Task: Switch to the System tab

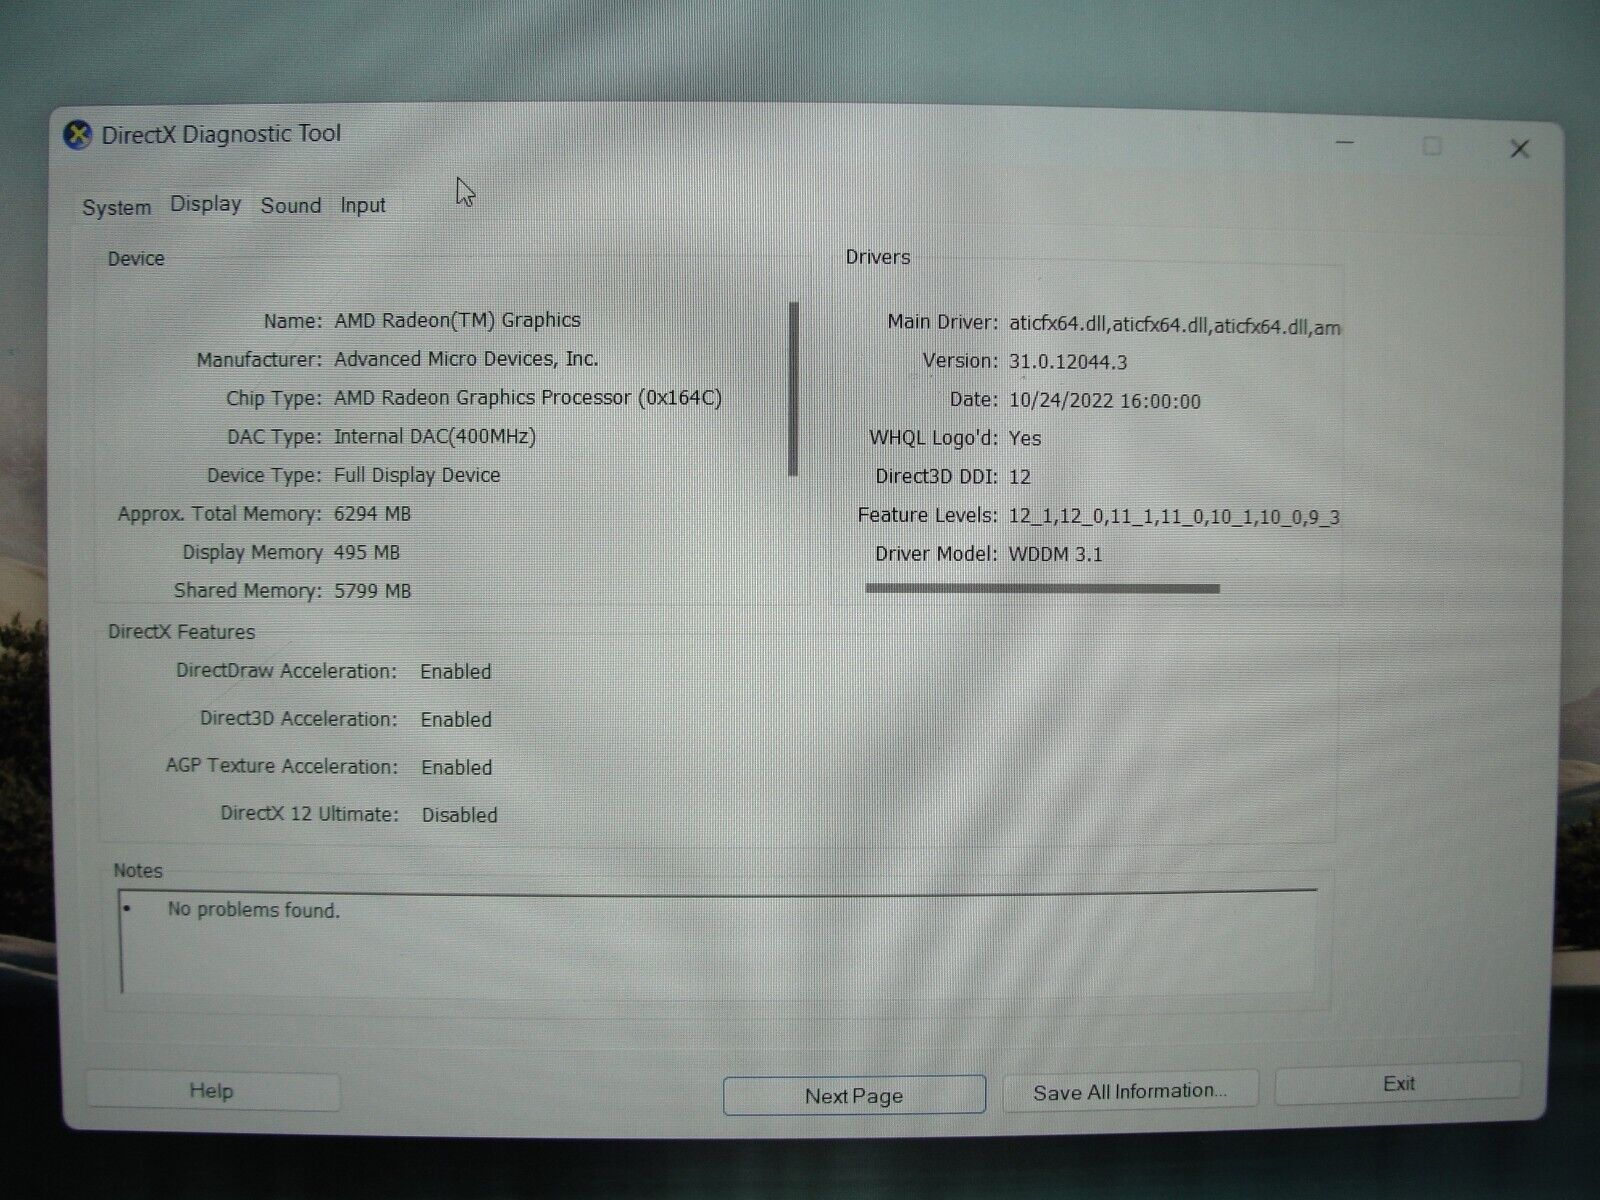Action: click(x=116, y=206)
